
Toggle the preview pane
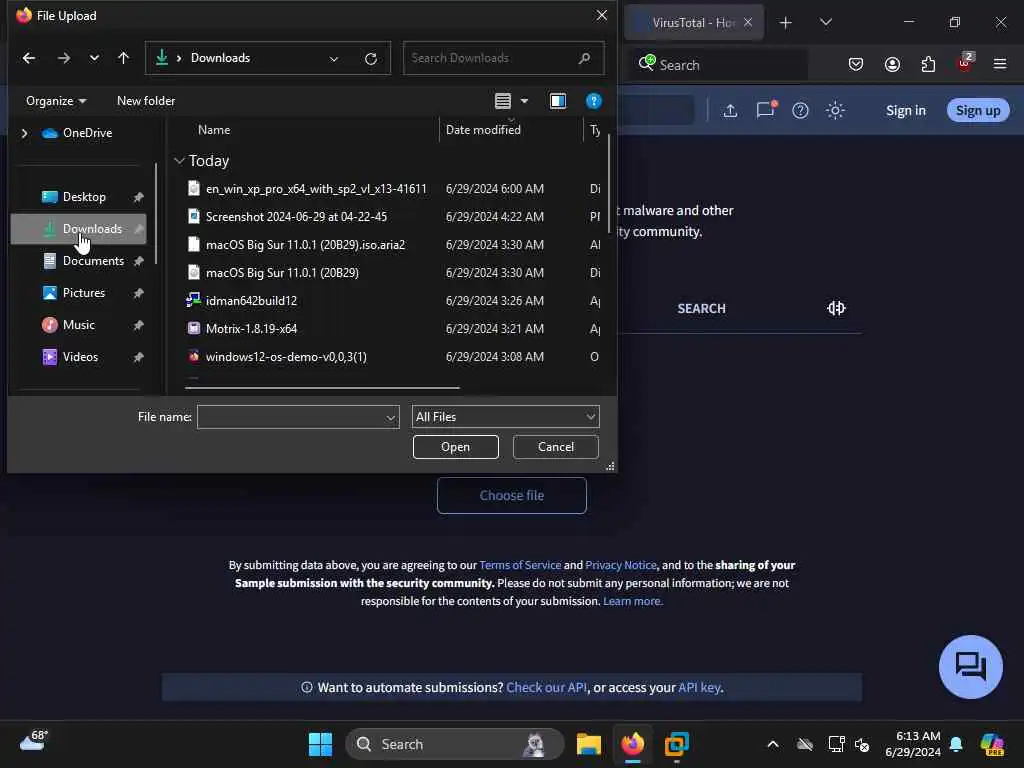(558, 101)
